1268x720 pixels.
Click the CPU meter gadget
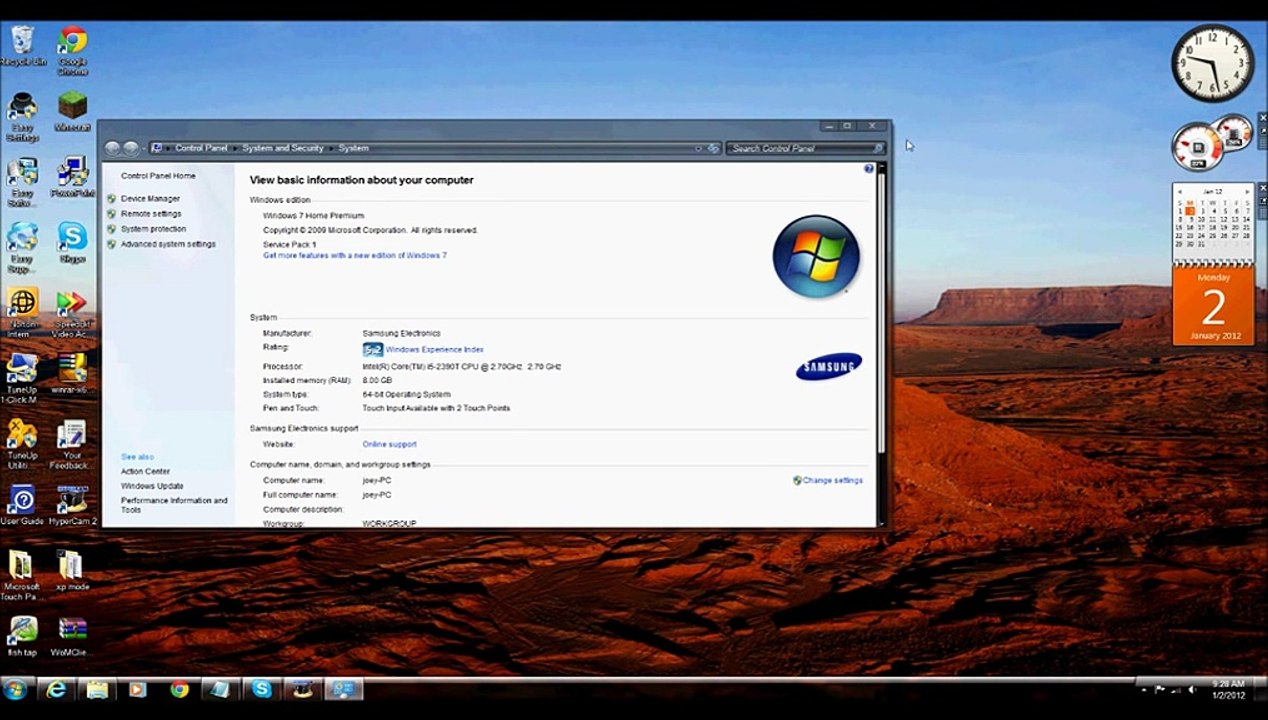point(1211,143)
